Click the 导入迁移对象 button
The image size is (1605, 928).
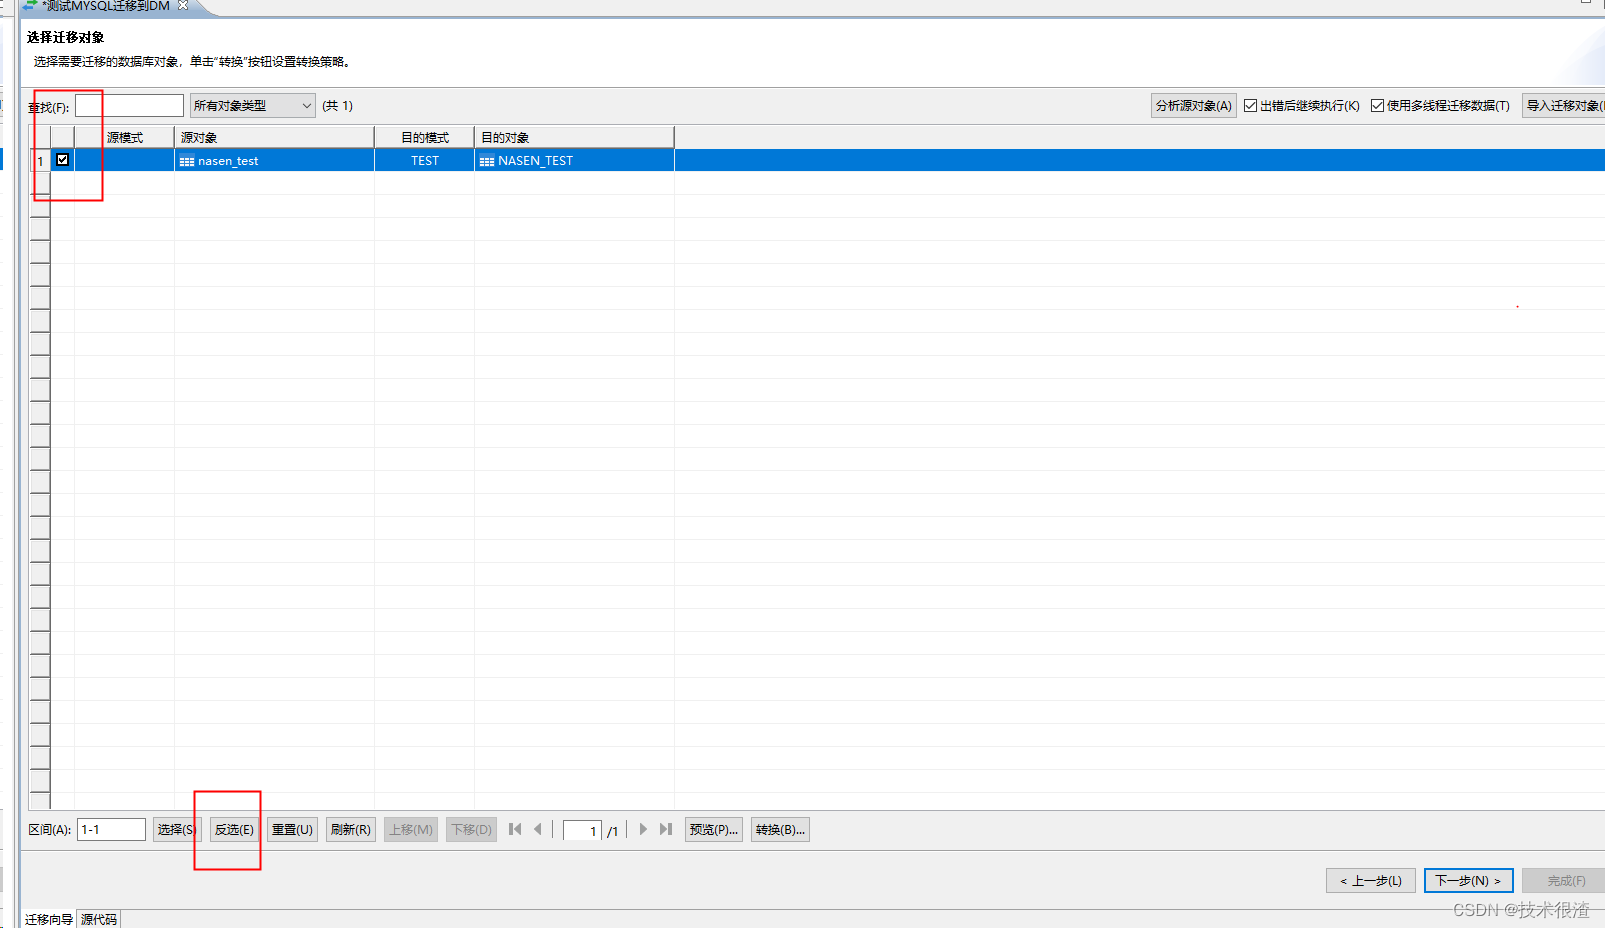pyautogui.click(x=1564, y=105)
